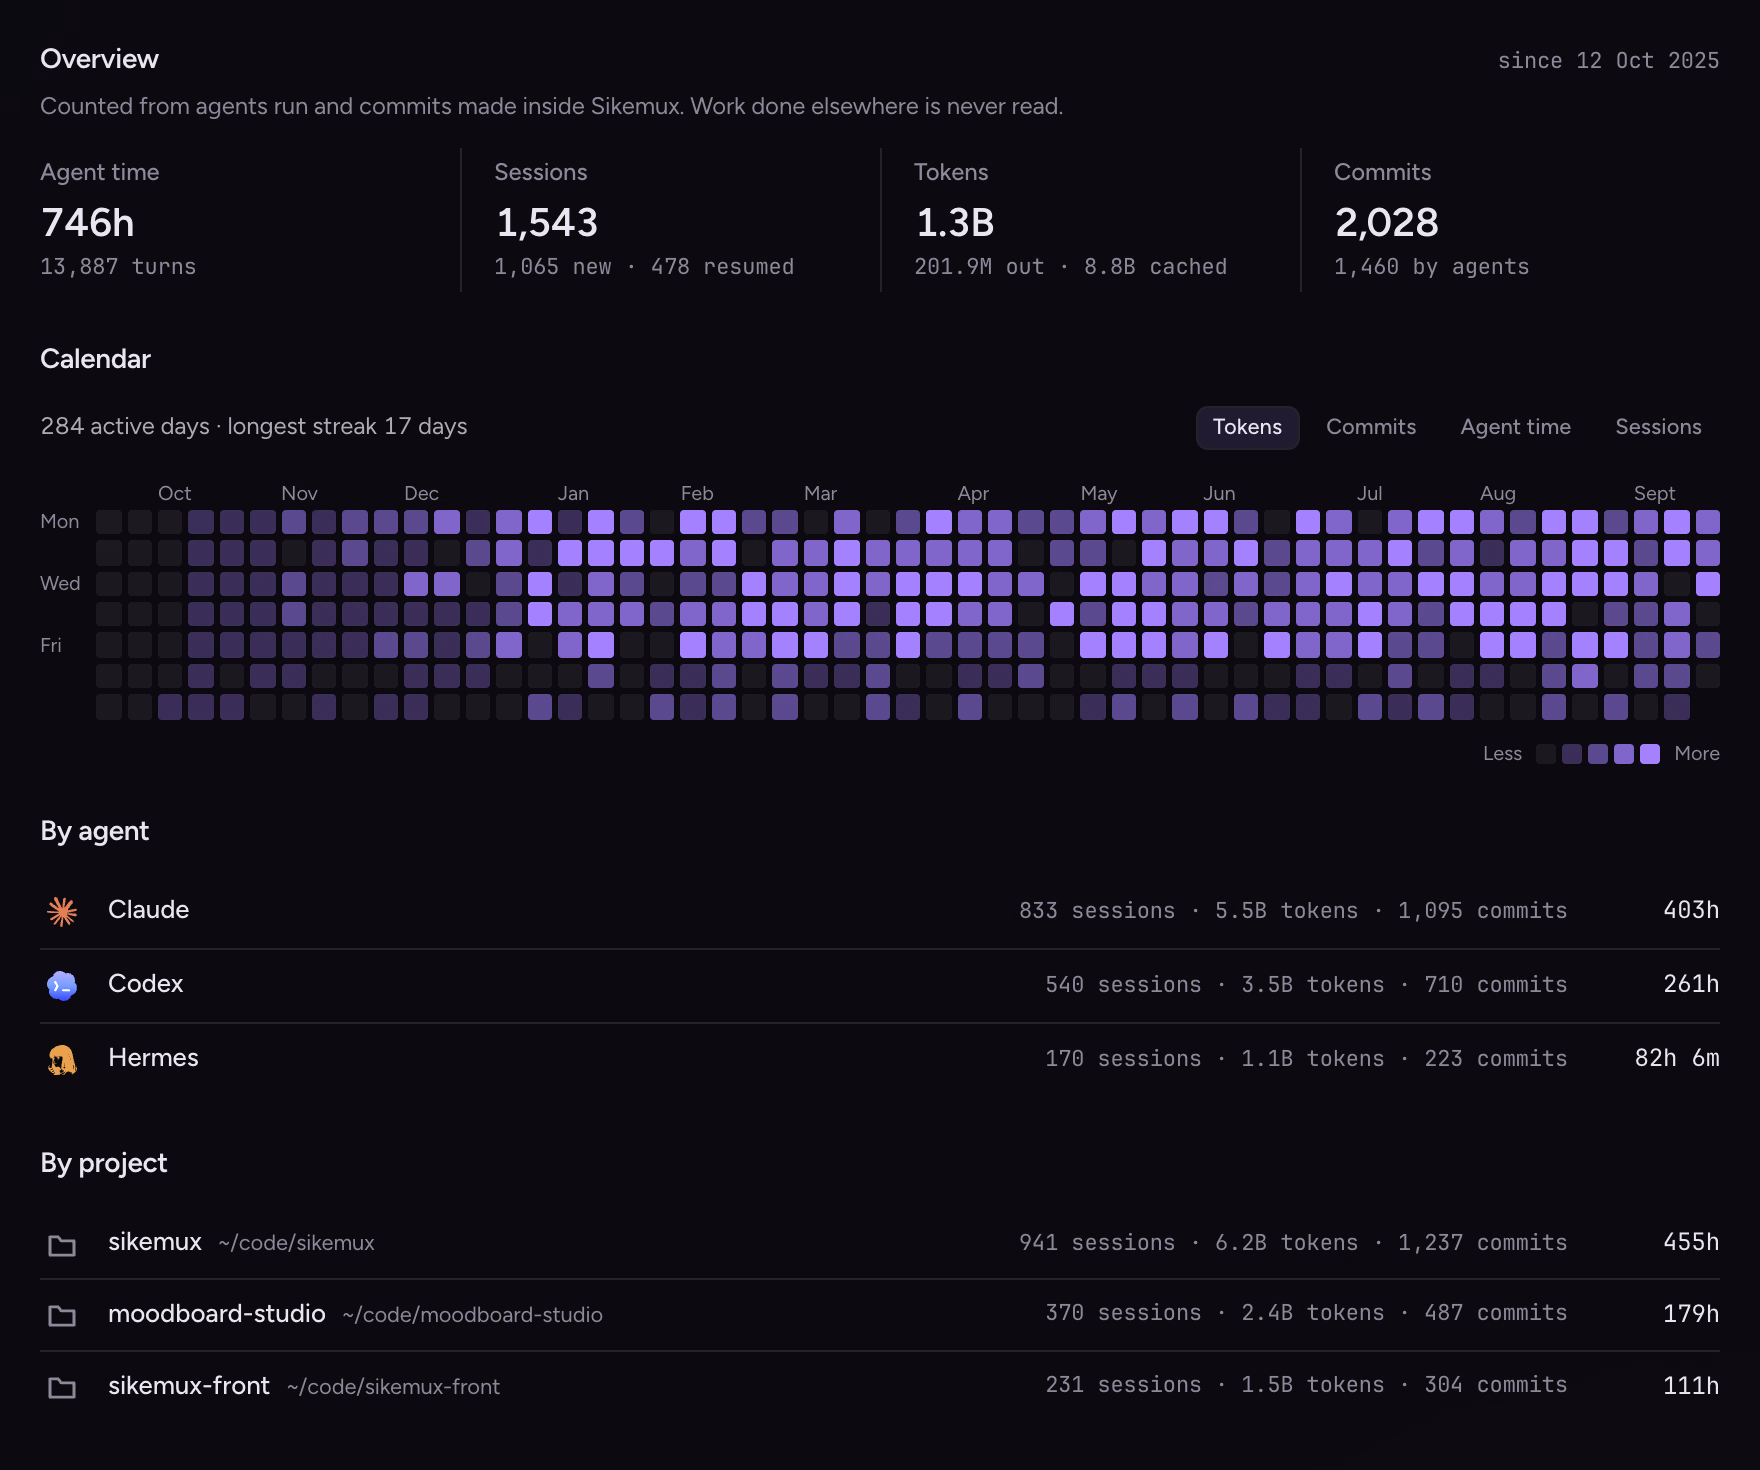Switch calendar to Agent time

tap(1515, 427)
